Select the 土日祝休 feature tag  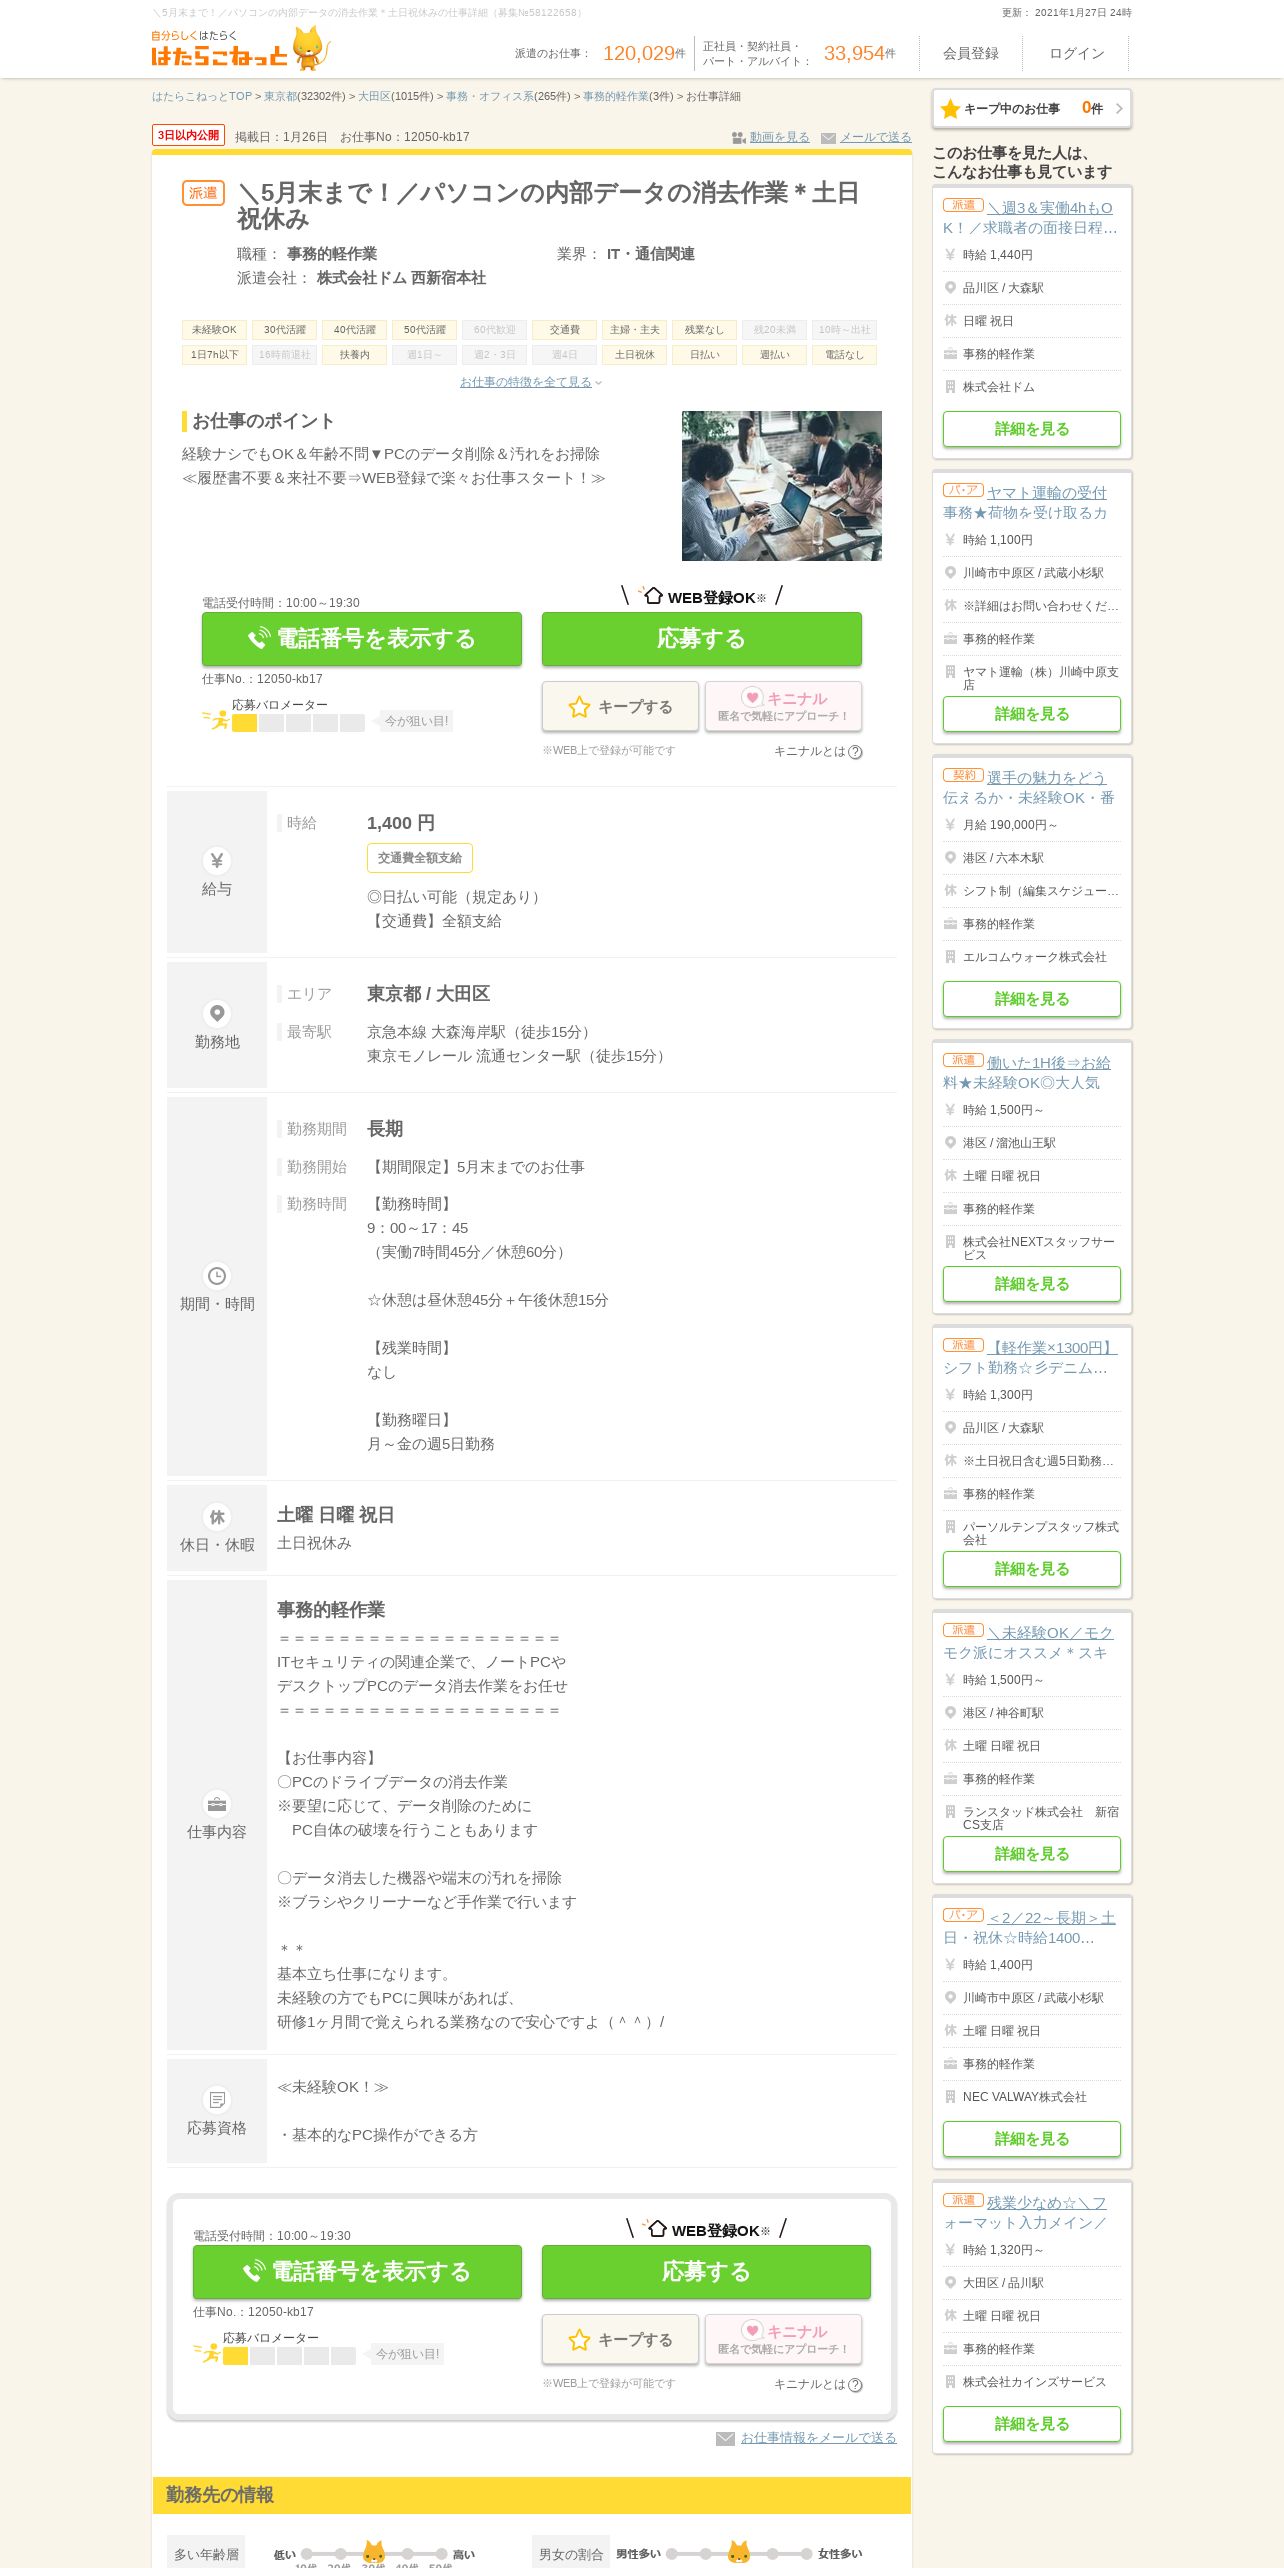[x=635, y=354]
